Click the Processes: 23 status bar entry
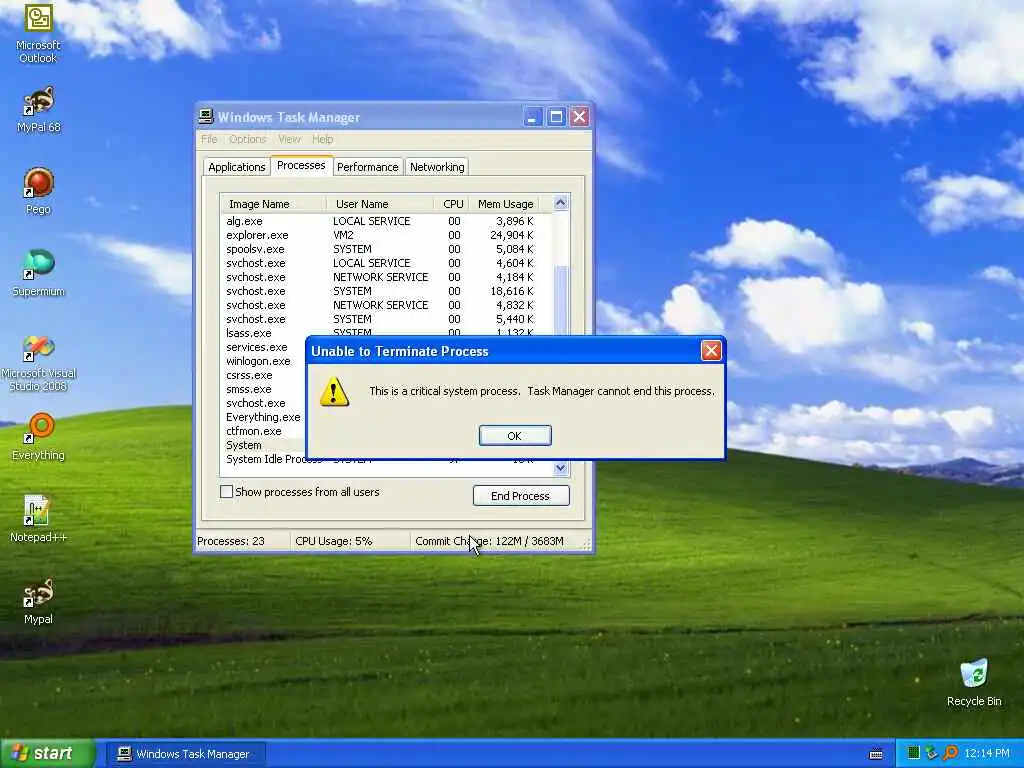 [242, 541]
